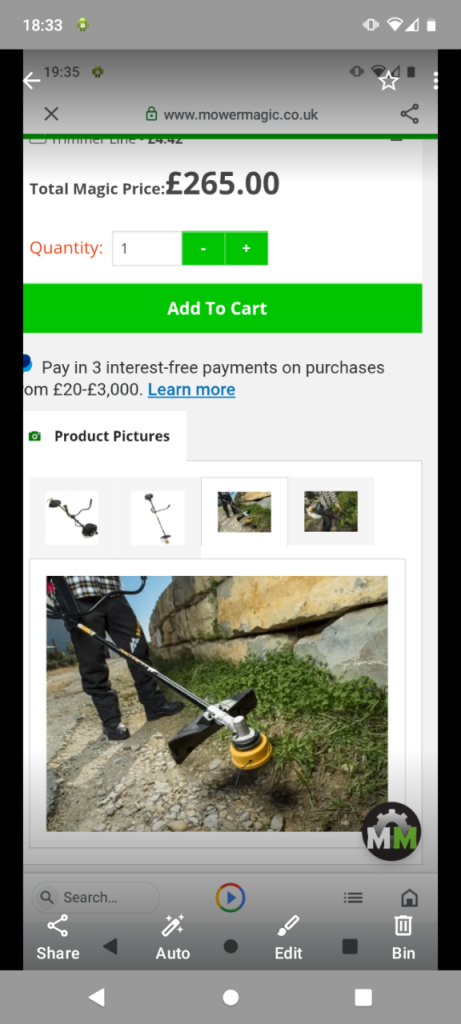Open the Edit pencil tool
Screen dimensions: 461x1024
tap(288, 938)
